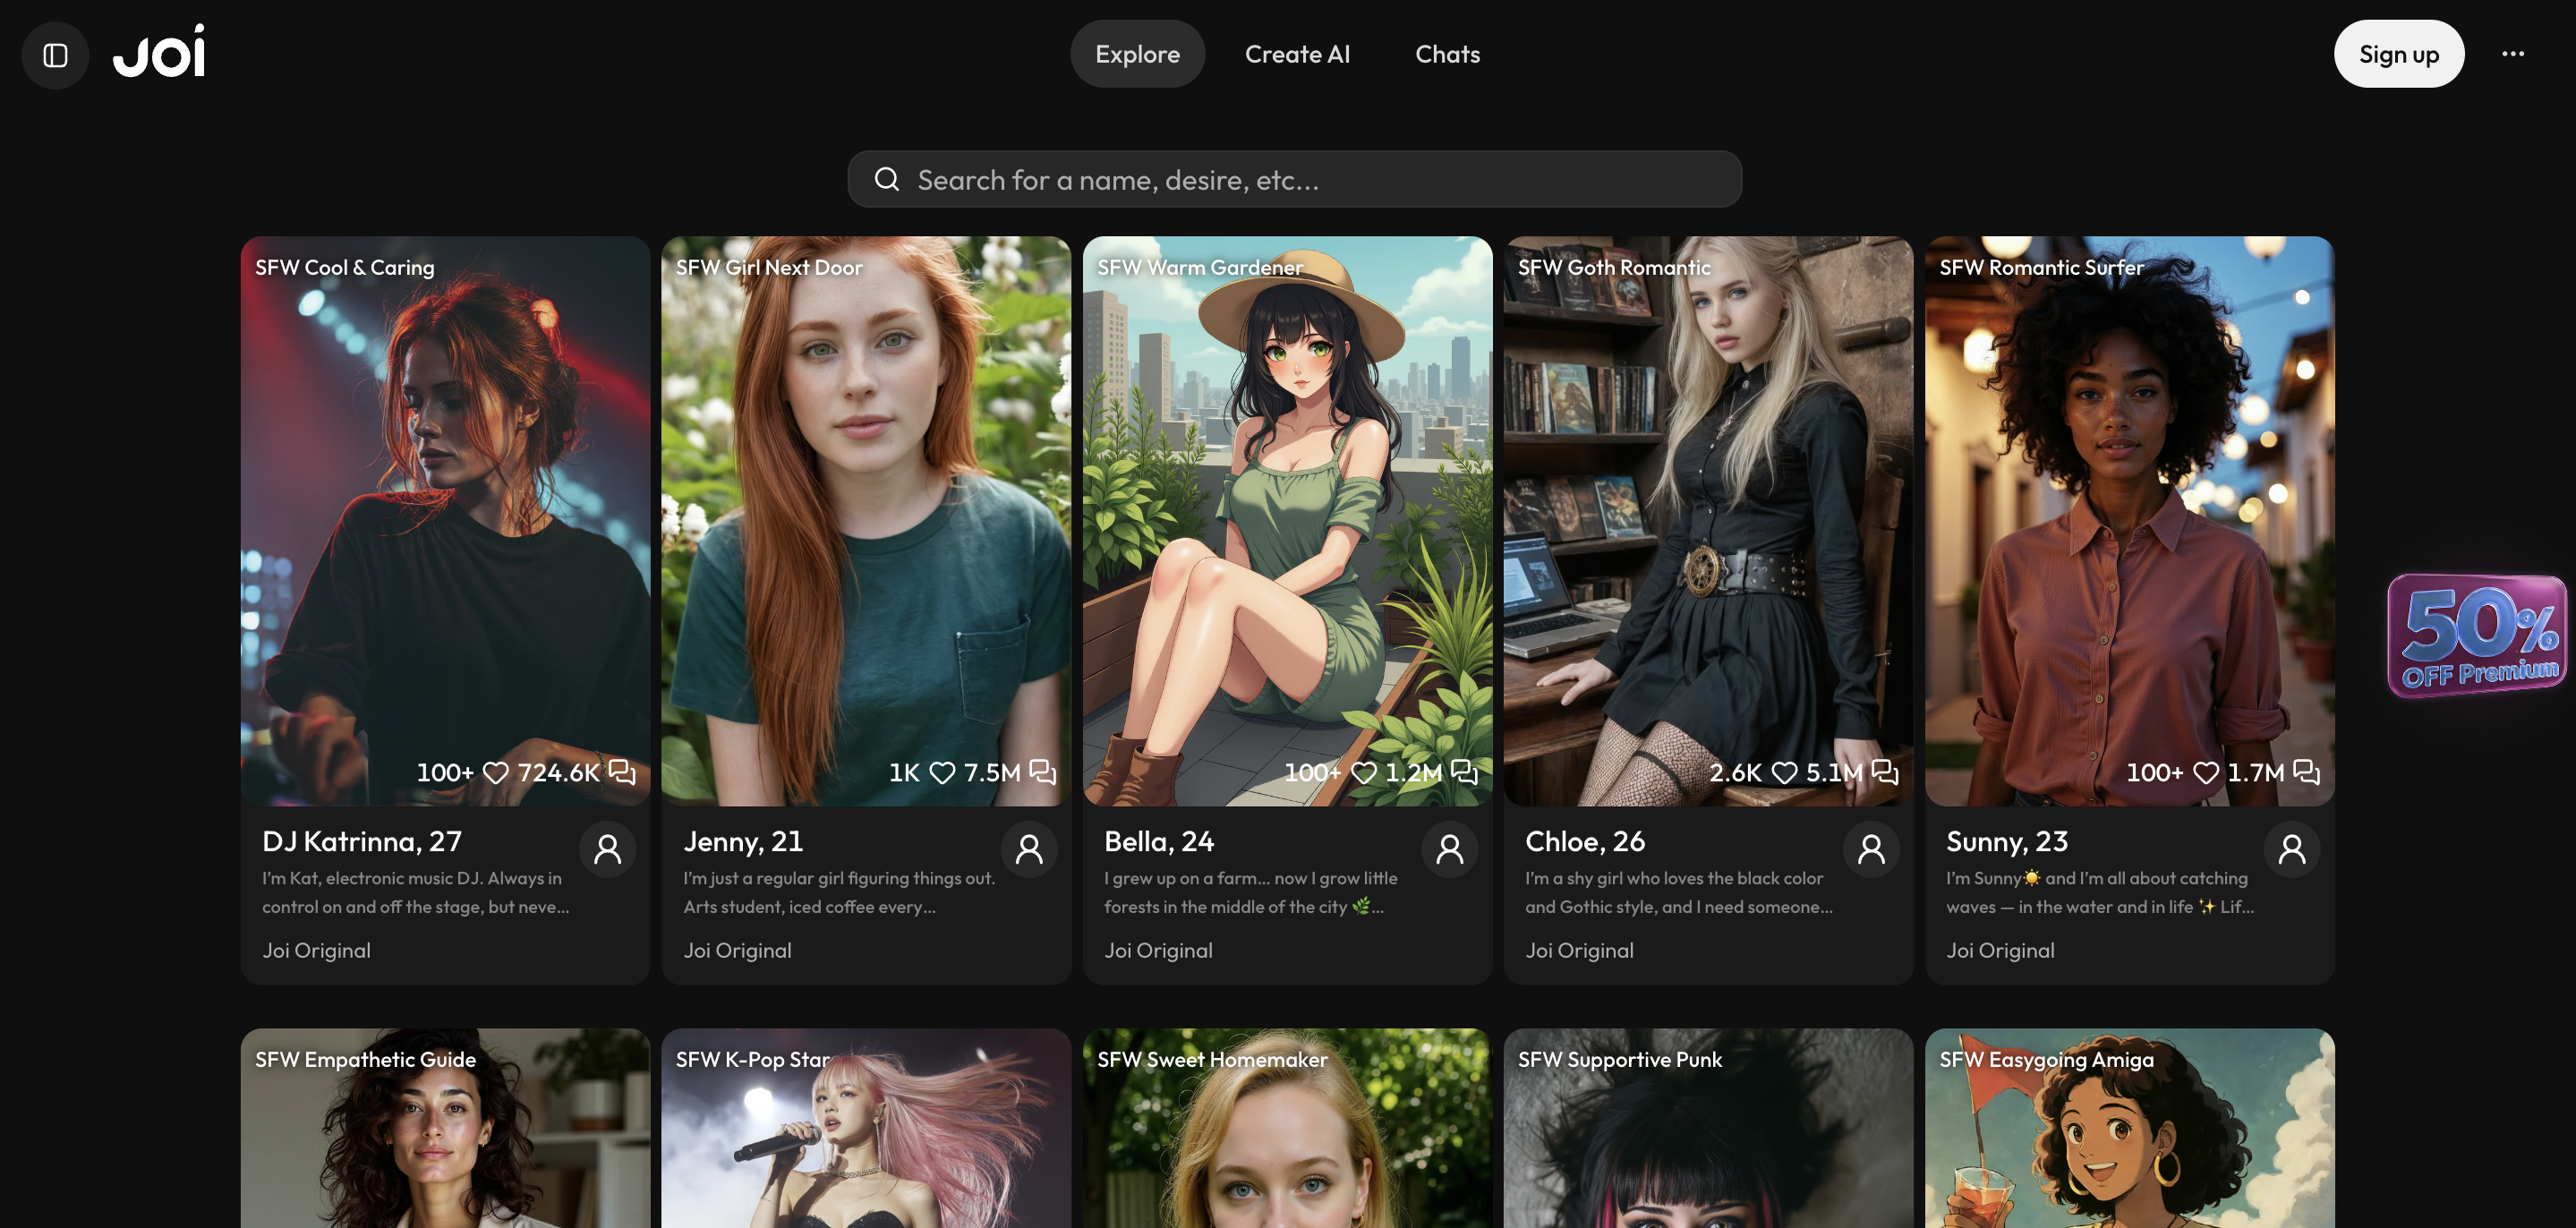The image size is (2576, 1228).
Task: Click the name 'Chloe, 26'
Action: coord(1585,841)
